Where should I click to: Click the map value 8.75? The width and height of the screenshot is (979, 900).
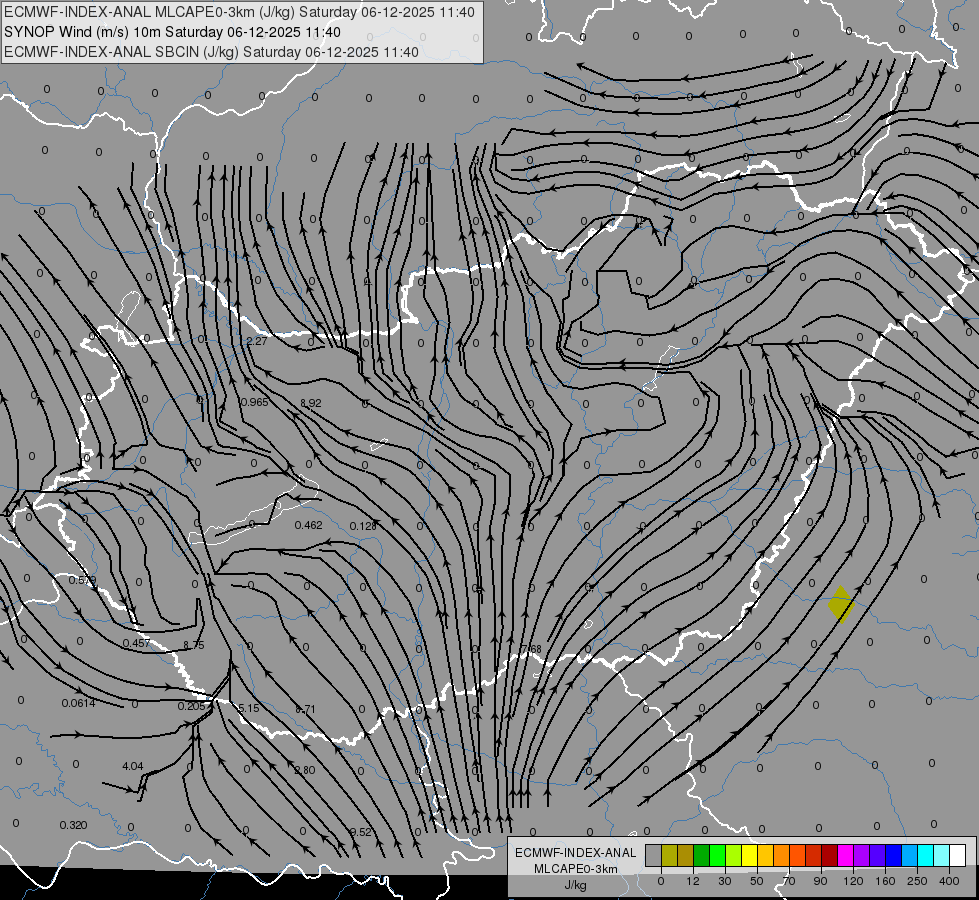point(194,645)
